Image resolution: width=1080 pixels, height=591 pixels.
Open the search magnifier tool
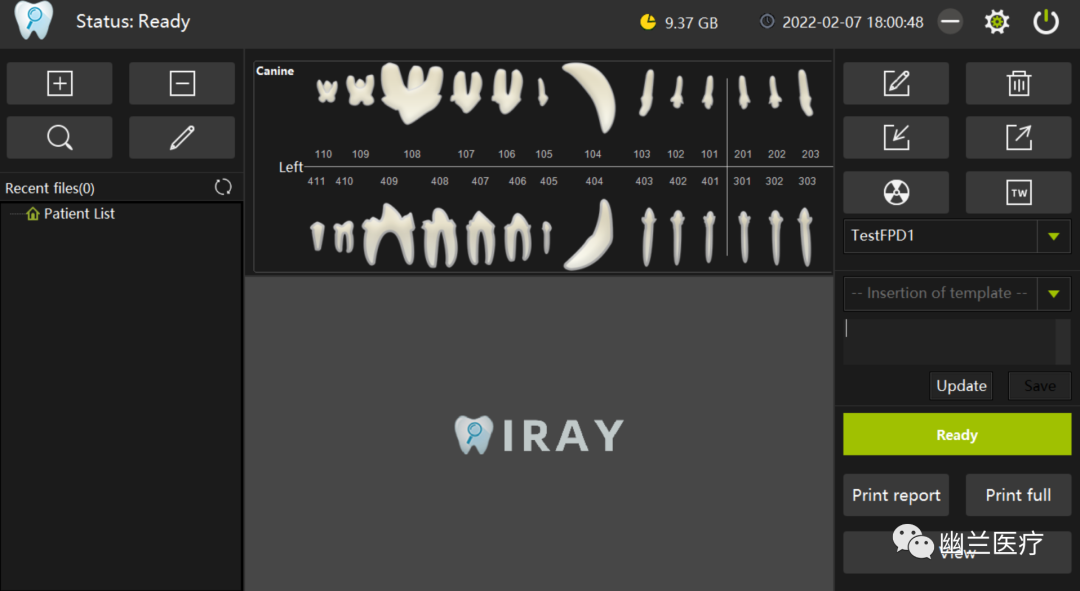pyautogui.click(x=59, y=137)
